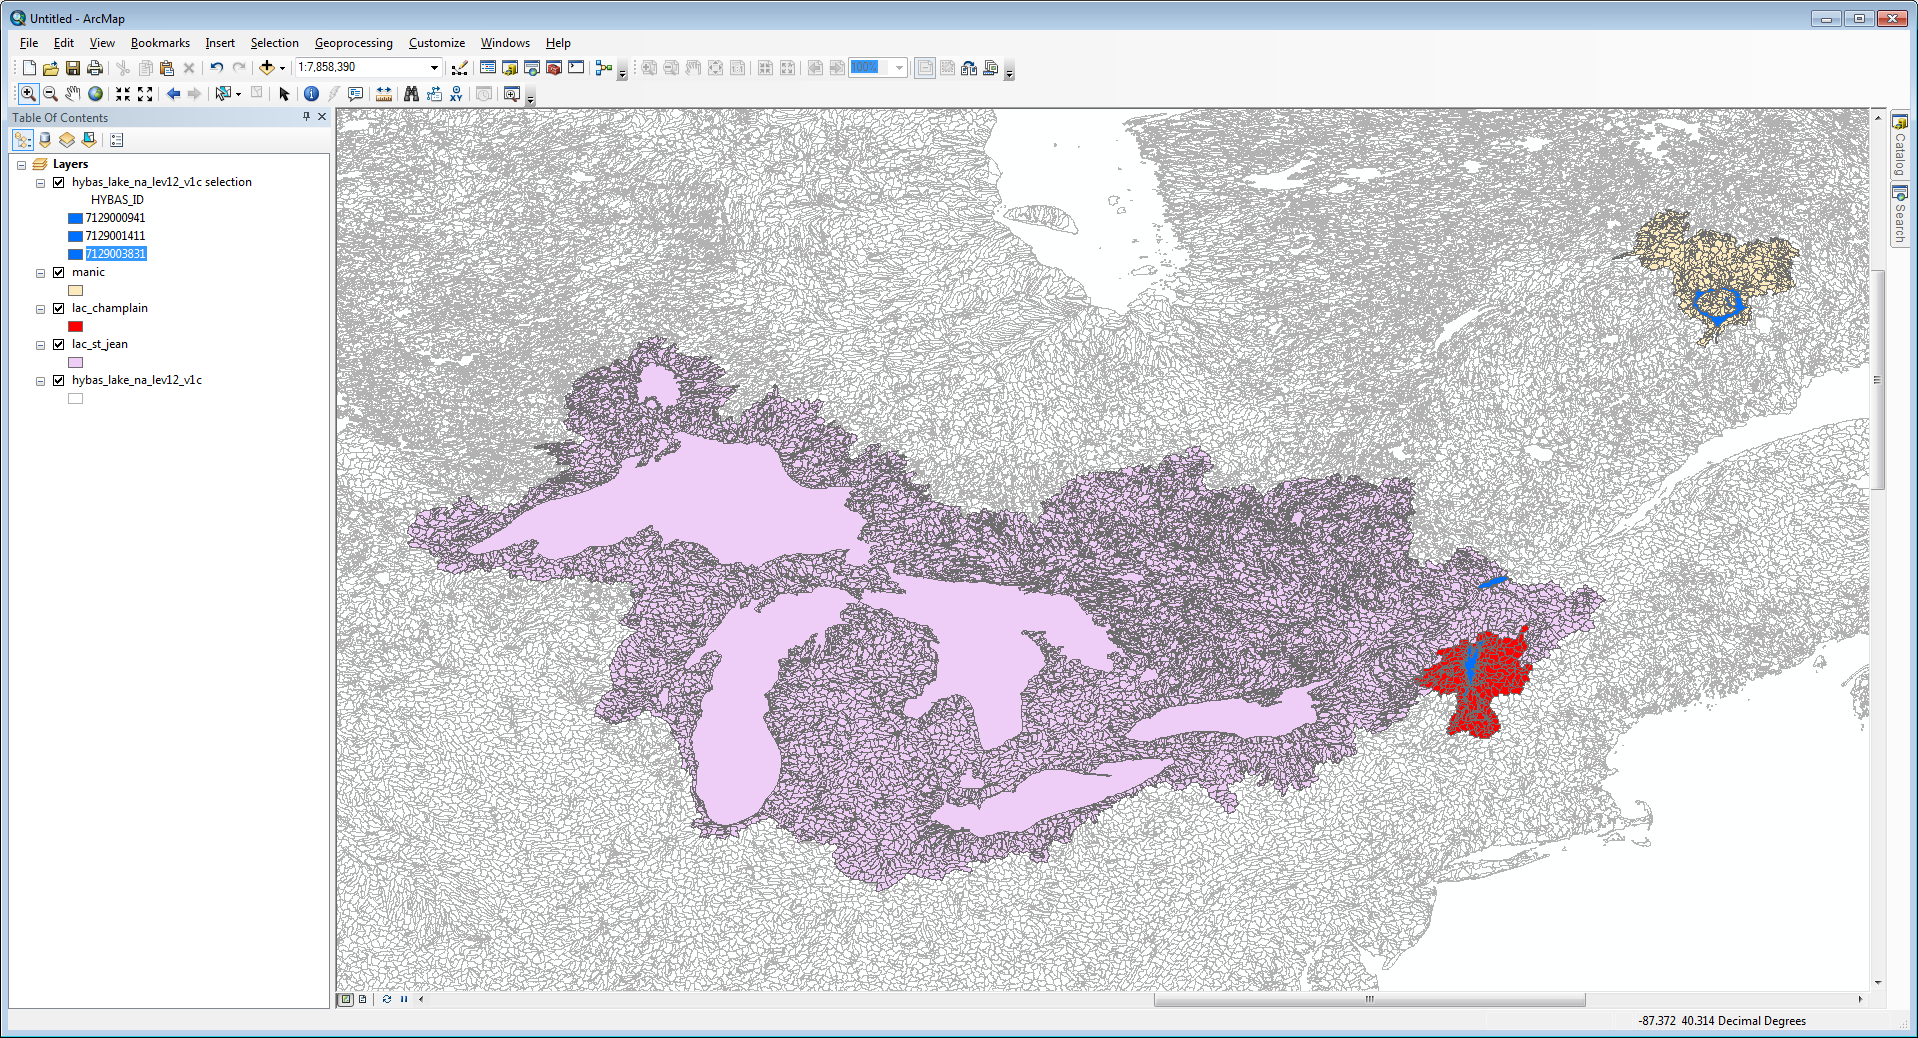
Task: Select the HYBAS_ID value 7129000941
Action: pyautogui.click(x=116, y=218)
